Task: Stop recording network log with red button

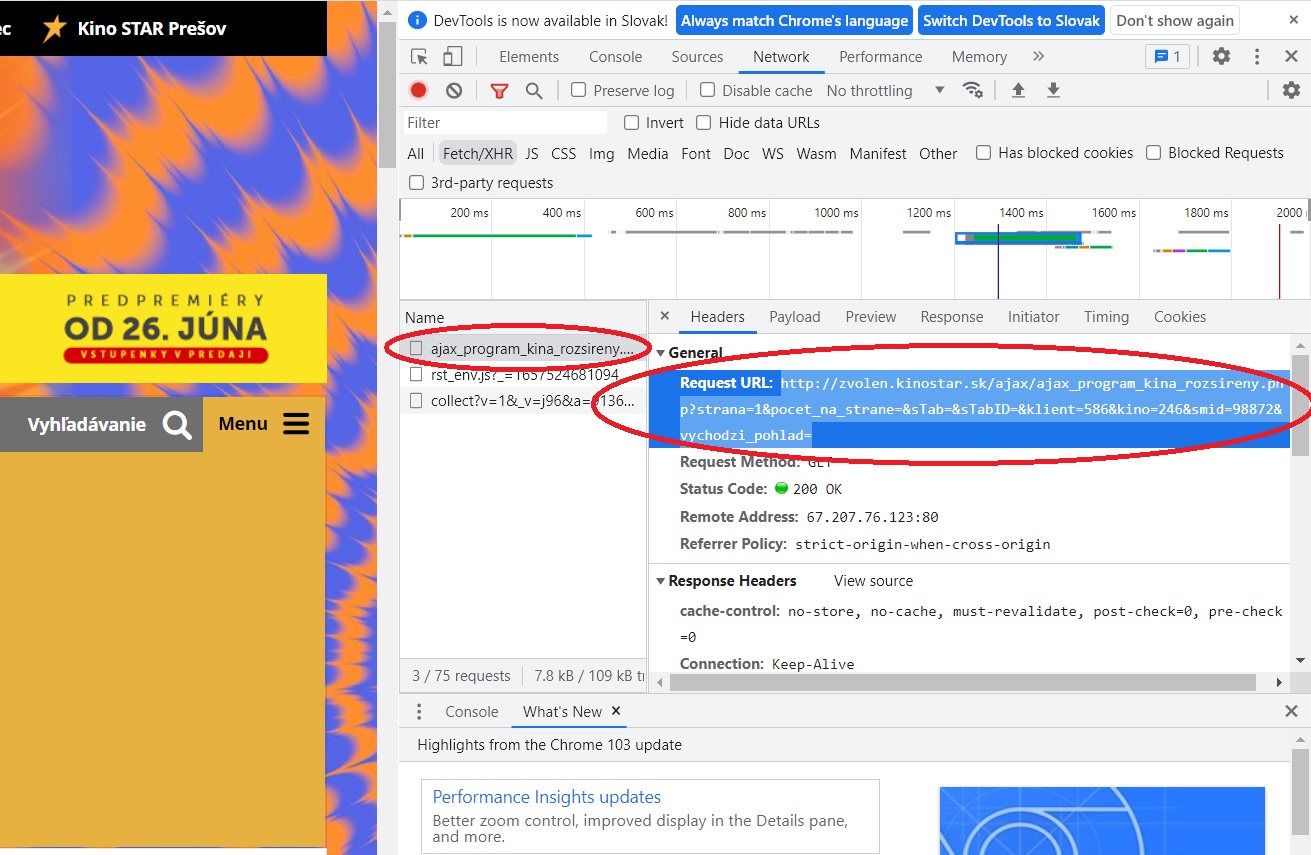Action: (418, 90)
